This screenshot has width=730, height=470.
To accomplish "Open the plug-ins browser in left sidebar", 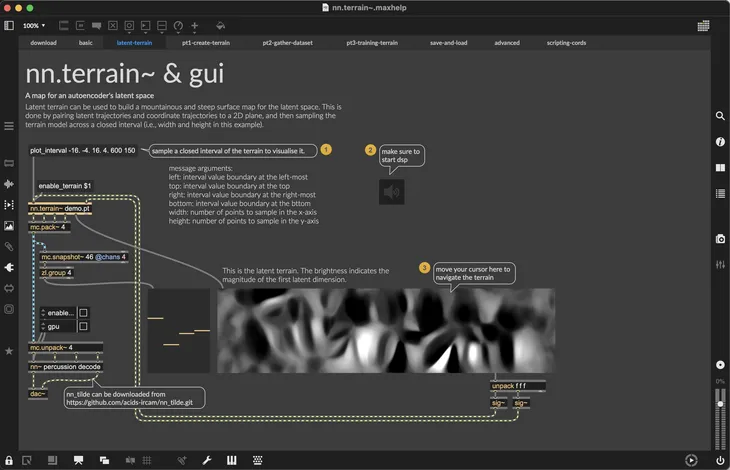I will pyautogui.click(x=9, y=268).
